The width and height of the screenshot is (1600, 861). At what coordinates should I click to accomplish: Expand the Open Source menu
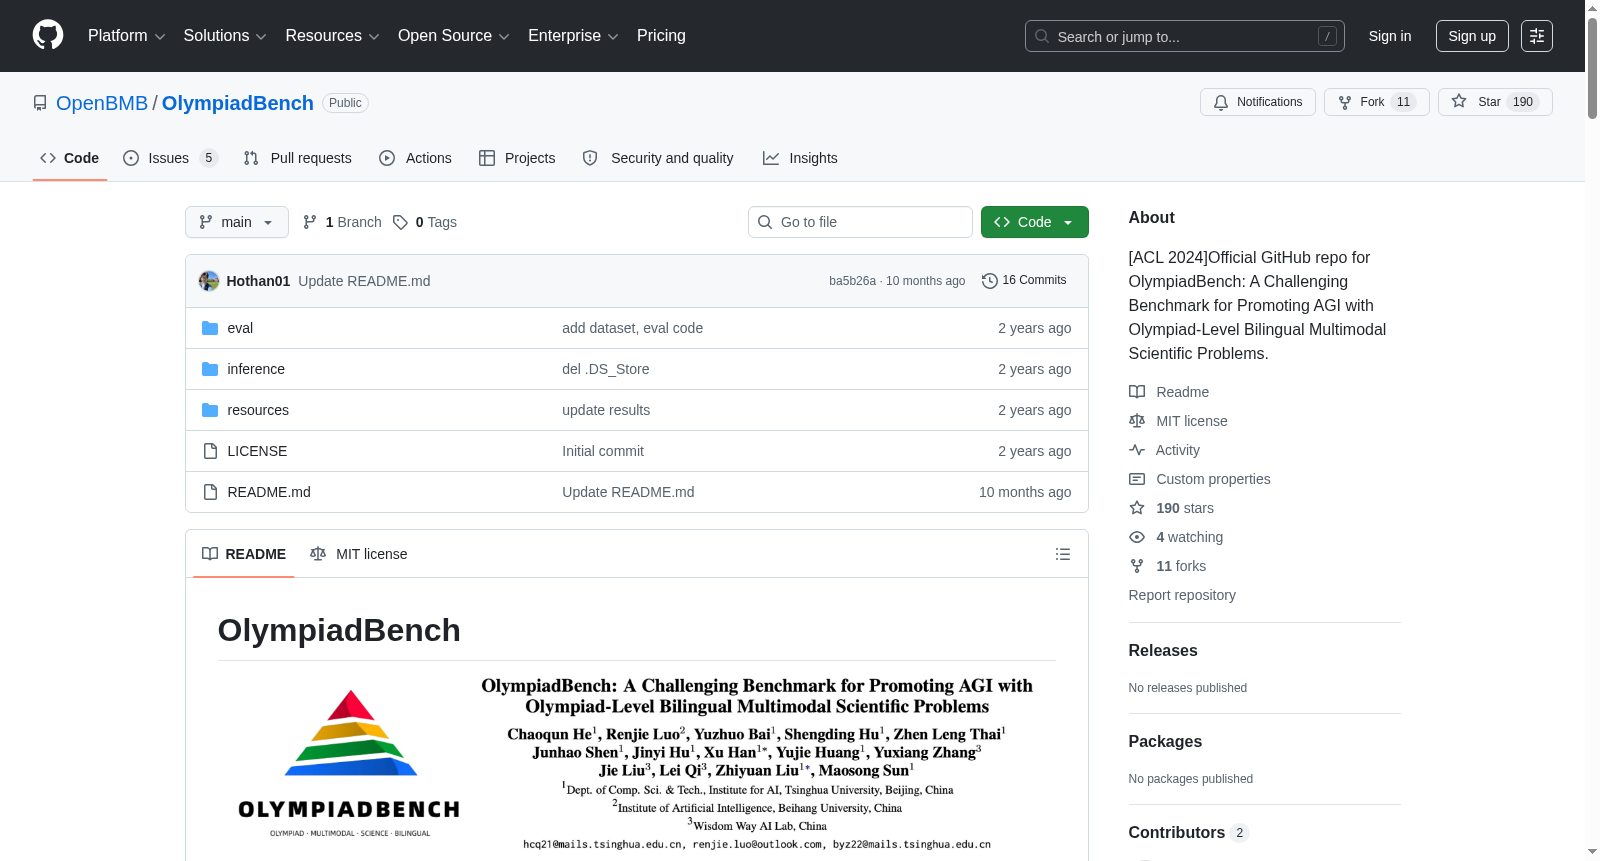pyautogui.click(x=454, y=36)
